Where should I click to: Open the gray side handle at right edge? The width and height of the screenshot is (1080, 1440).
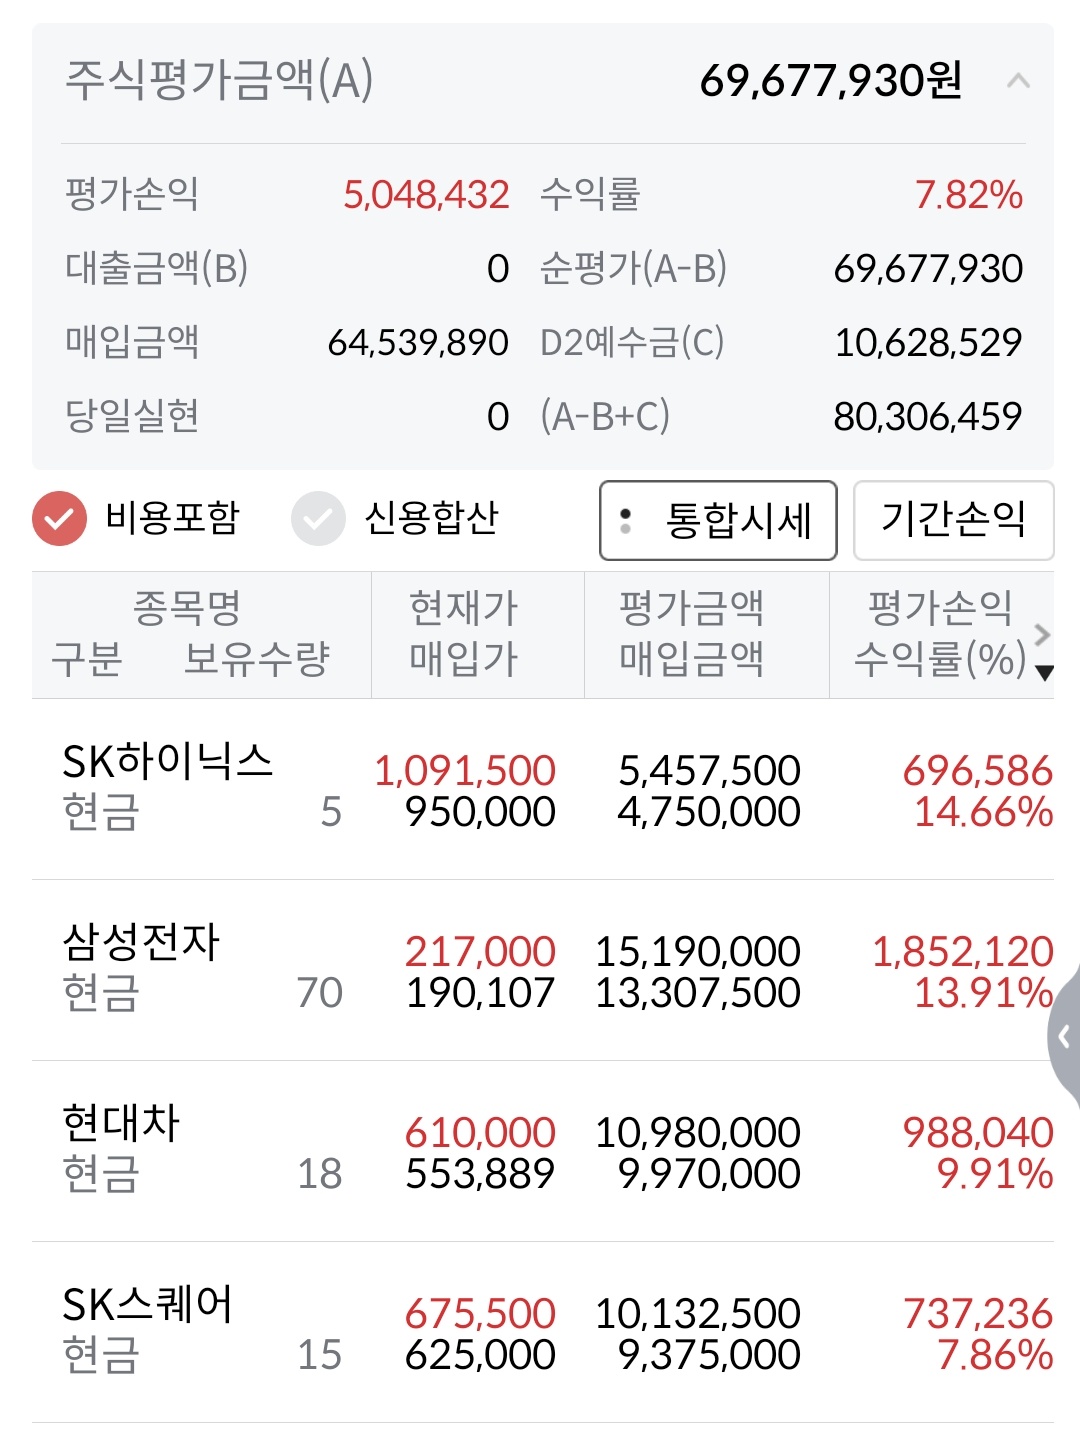1064,1037
